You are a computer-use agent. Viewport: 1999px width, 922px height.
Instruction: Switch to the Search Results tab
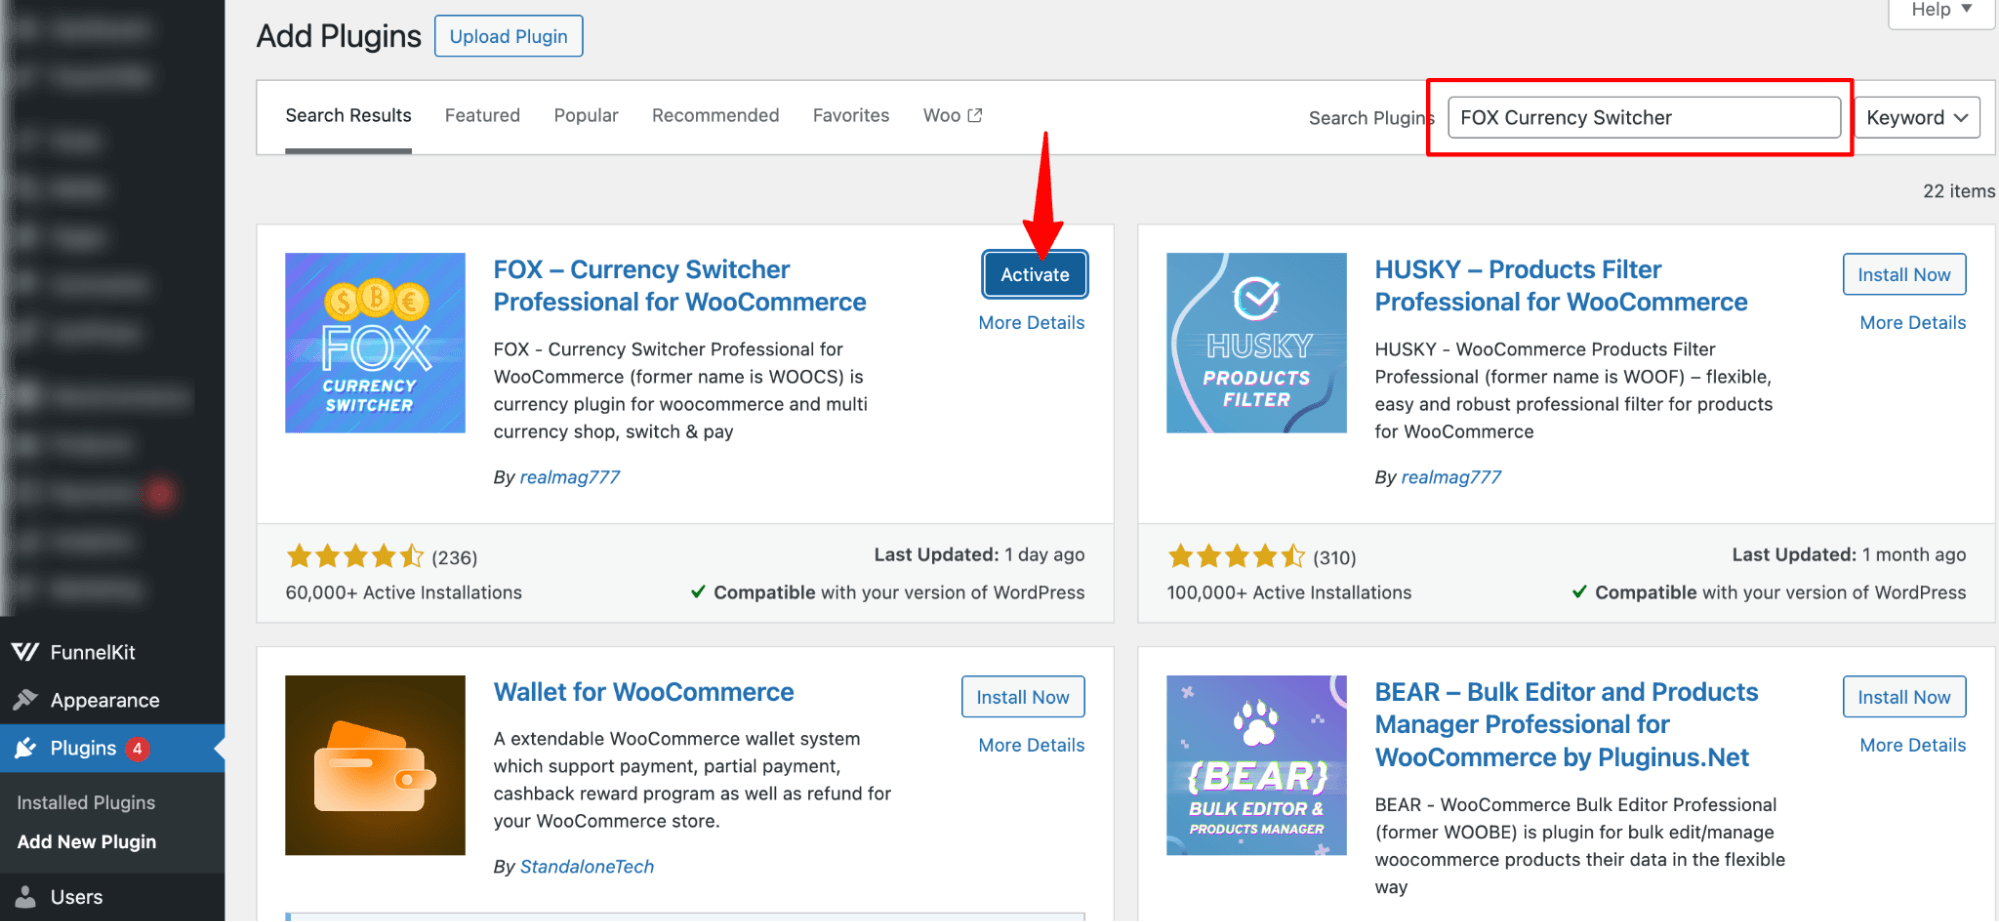pos(348,116)
